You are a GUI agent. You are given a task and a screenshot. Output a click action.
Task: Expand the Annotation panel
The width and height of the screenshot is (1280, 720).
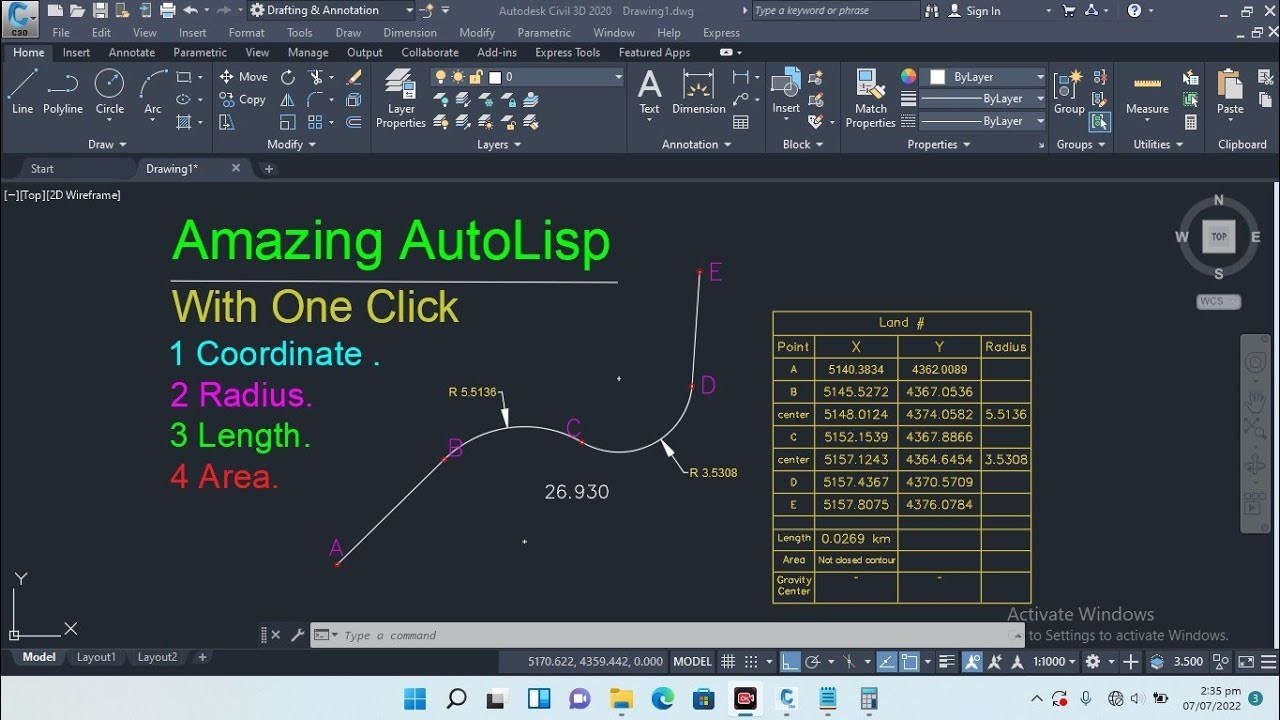[696, 144]
